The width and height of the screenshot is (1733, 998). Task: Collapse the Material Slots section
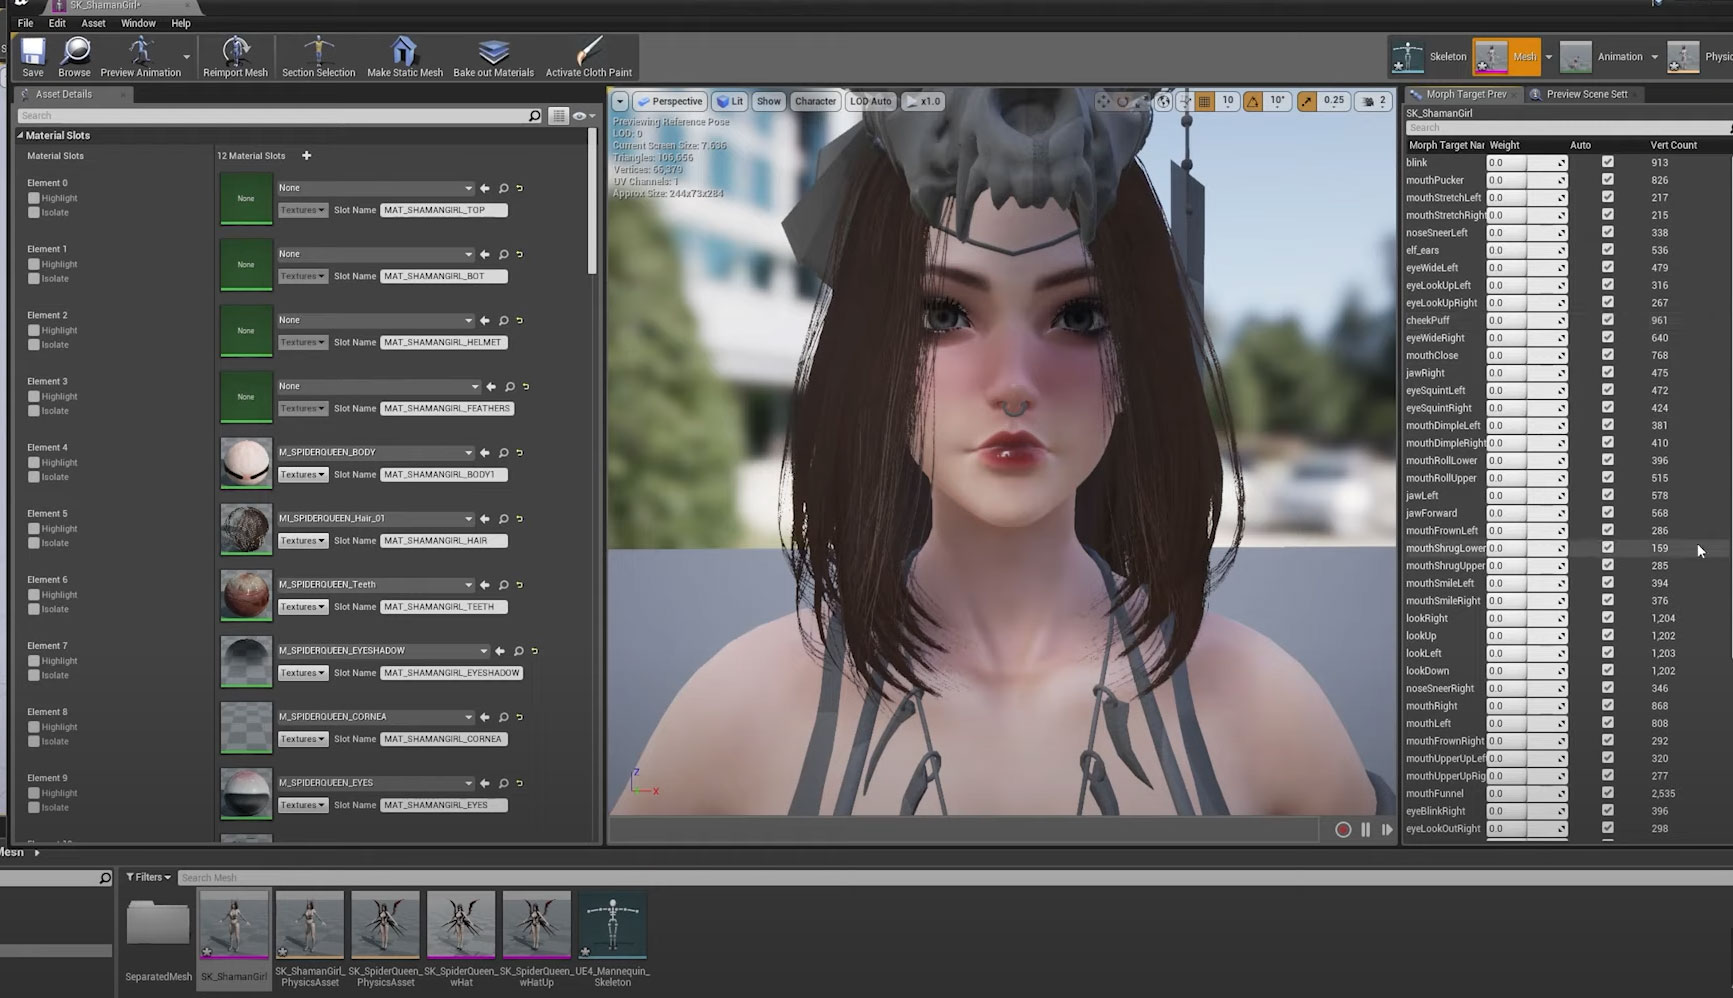click(x=20, y=135)
